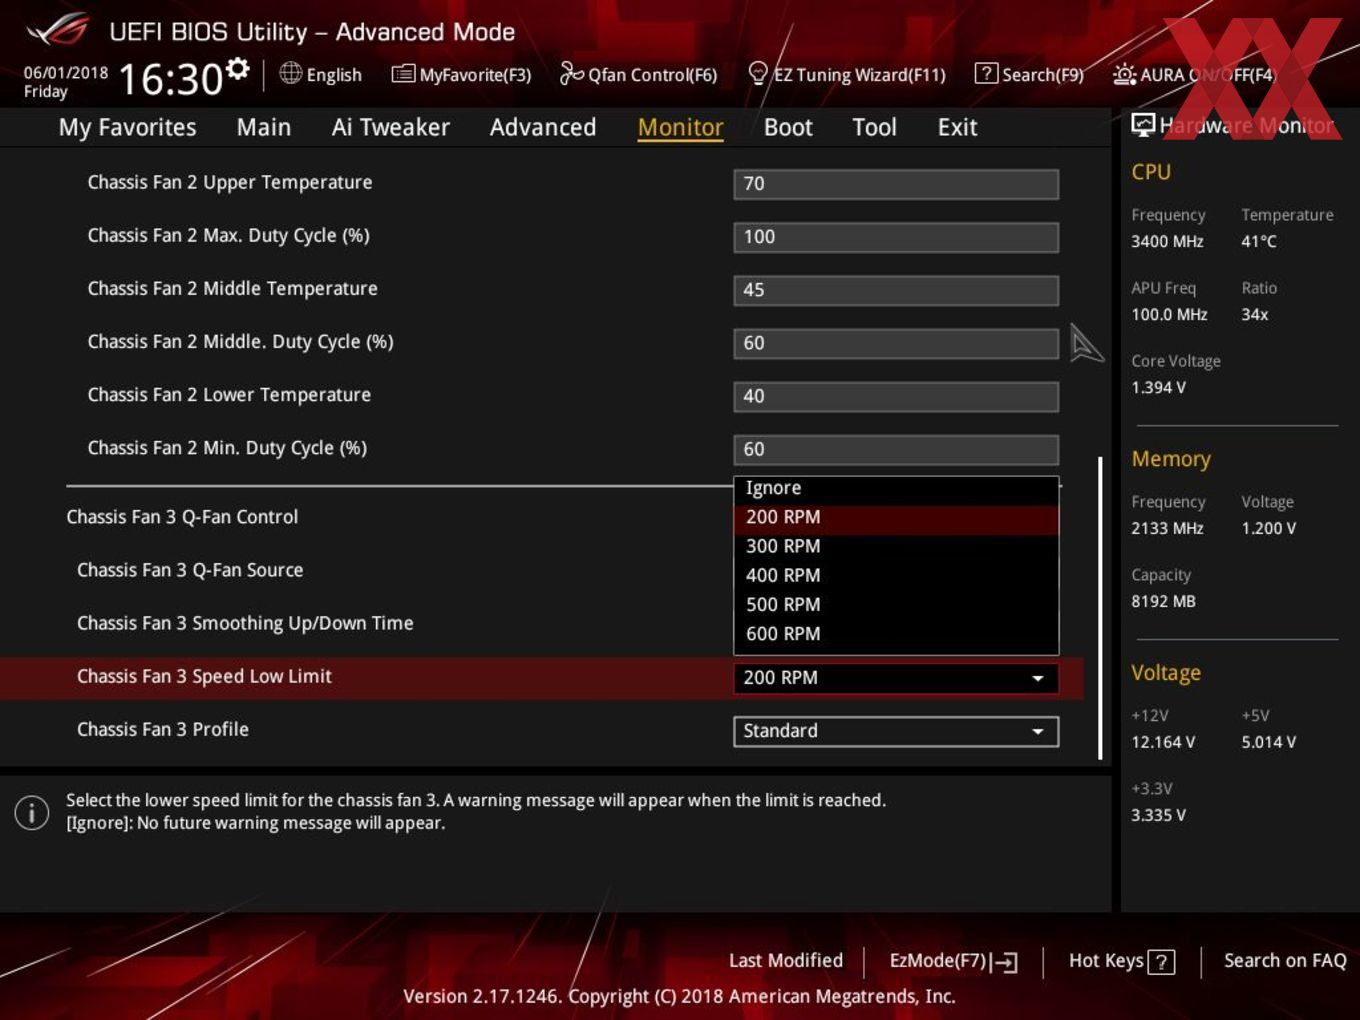
Task: Open the Boot tab
Action: (788, 127)
